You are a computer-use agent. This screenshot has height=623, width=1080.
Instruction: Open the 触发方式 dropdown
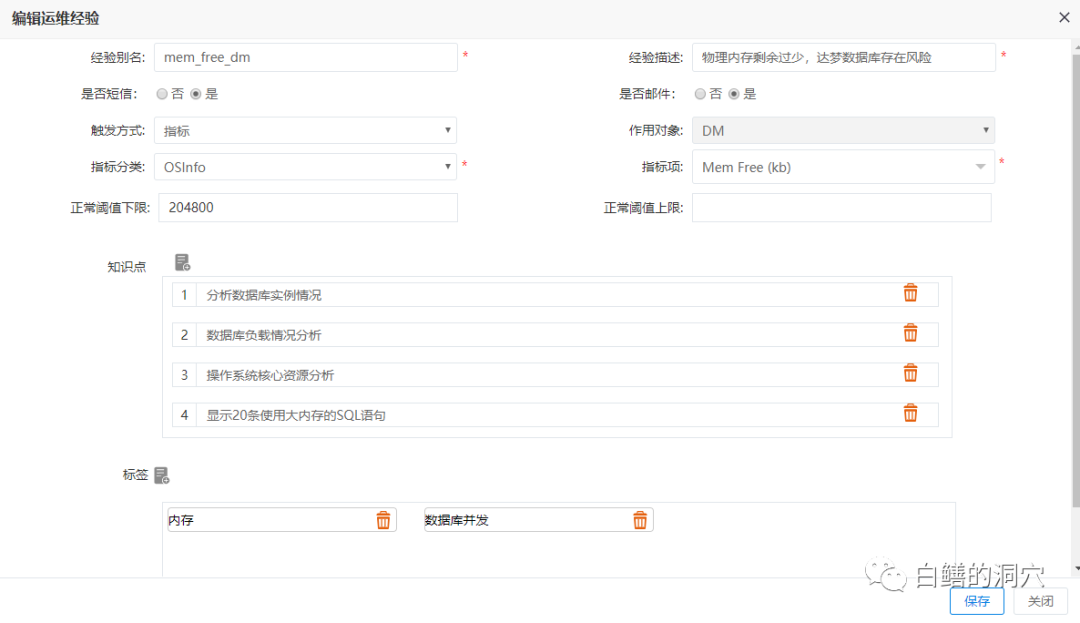305,131
